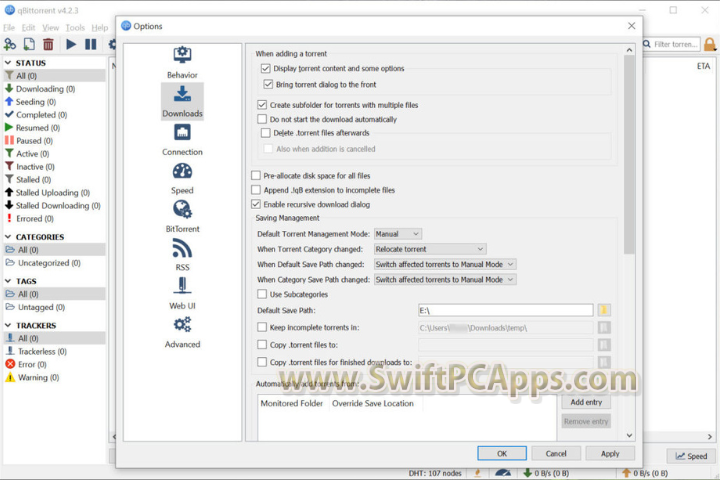
Task: Collapse the TAGS section
Action: (8, 281)
